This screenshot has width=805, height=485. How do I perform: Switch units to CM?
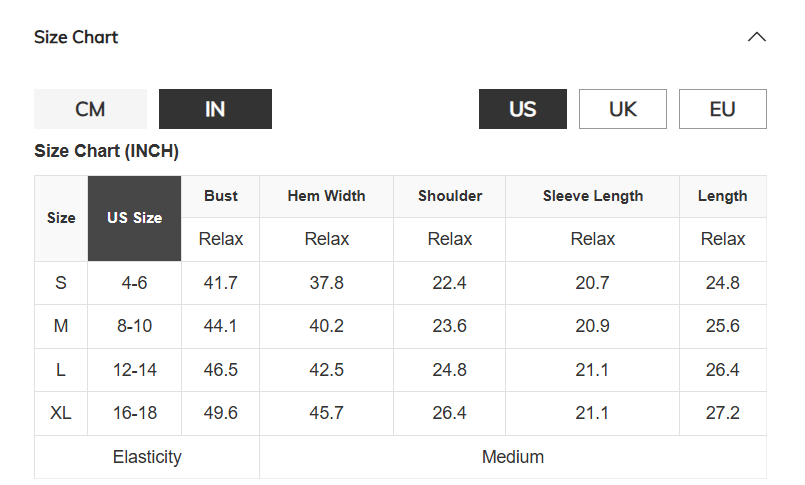point(90,109)
